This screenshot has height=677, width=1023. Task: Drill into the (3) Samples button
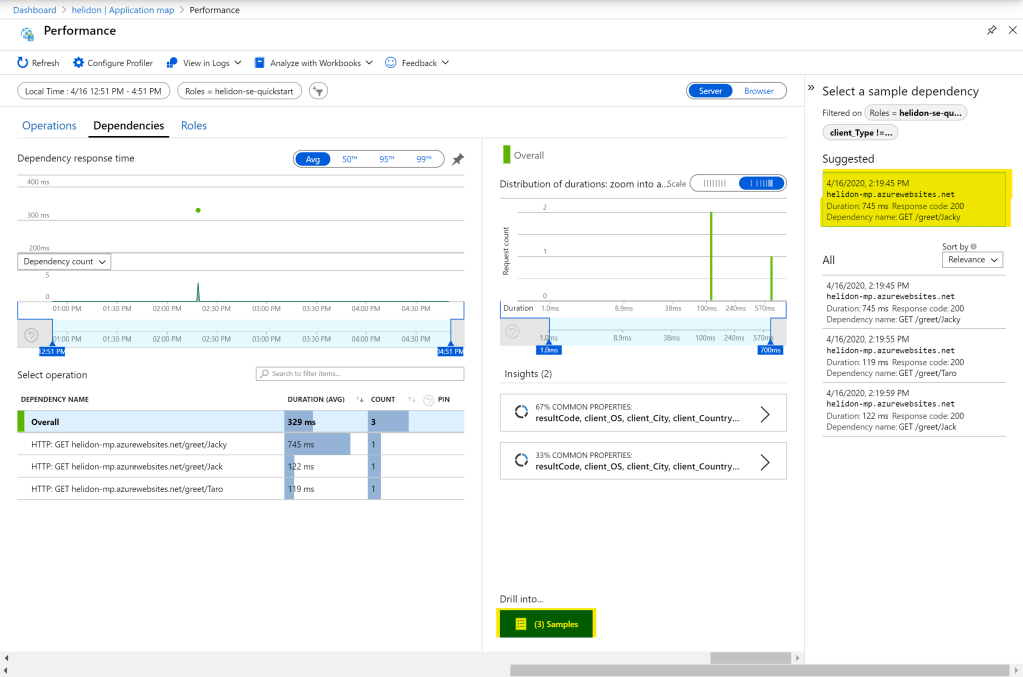546,624
